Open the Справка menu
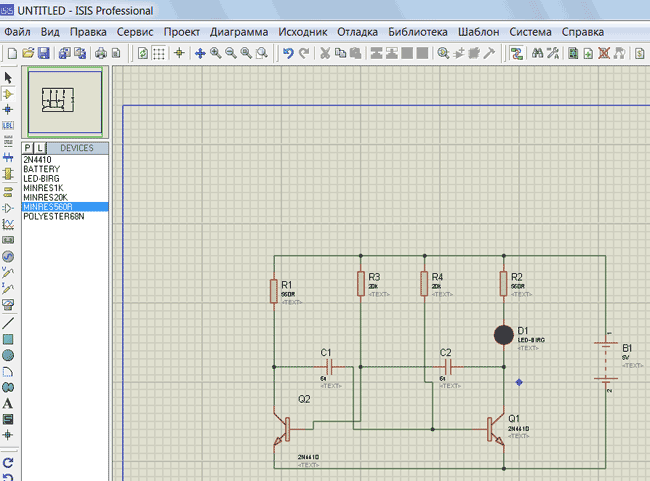 (x=583, y=32)
